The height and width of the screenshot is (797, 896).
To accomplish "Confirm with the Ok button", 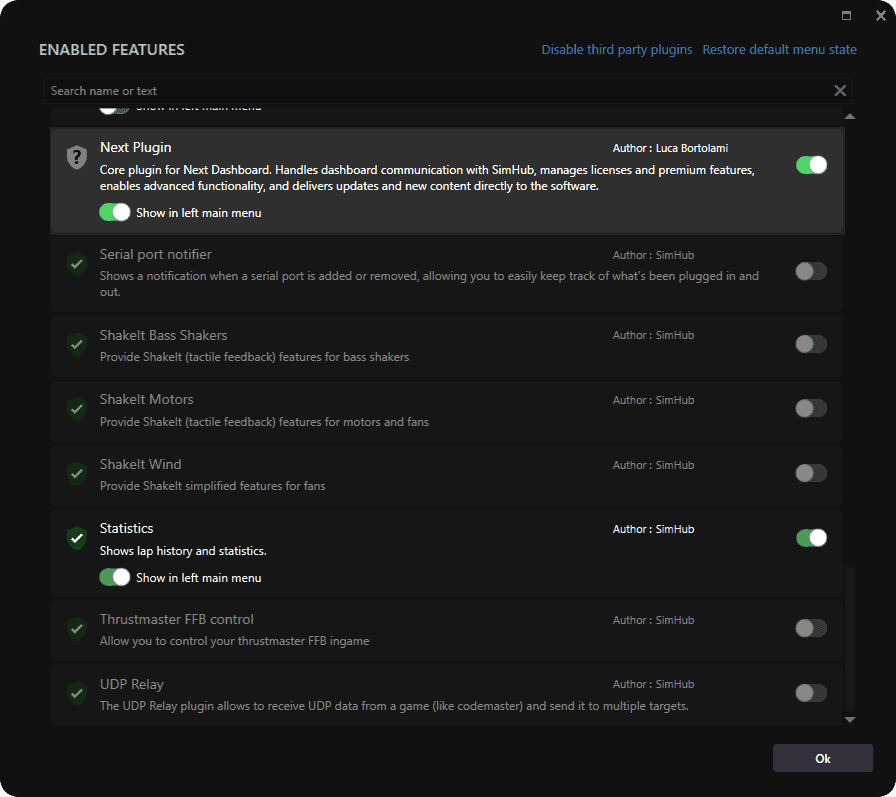I will (823, 758).
